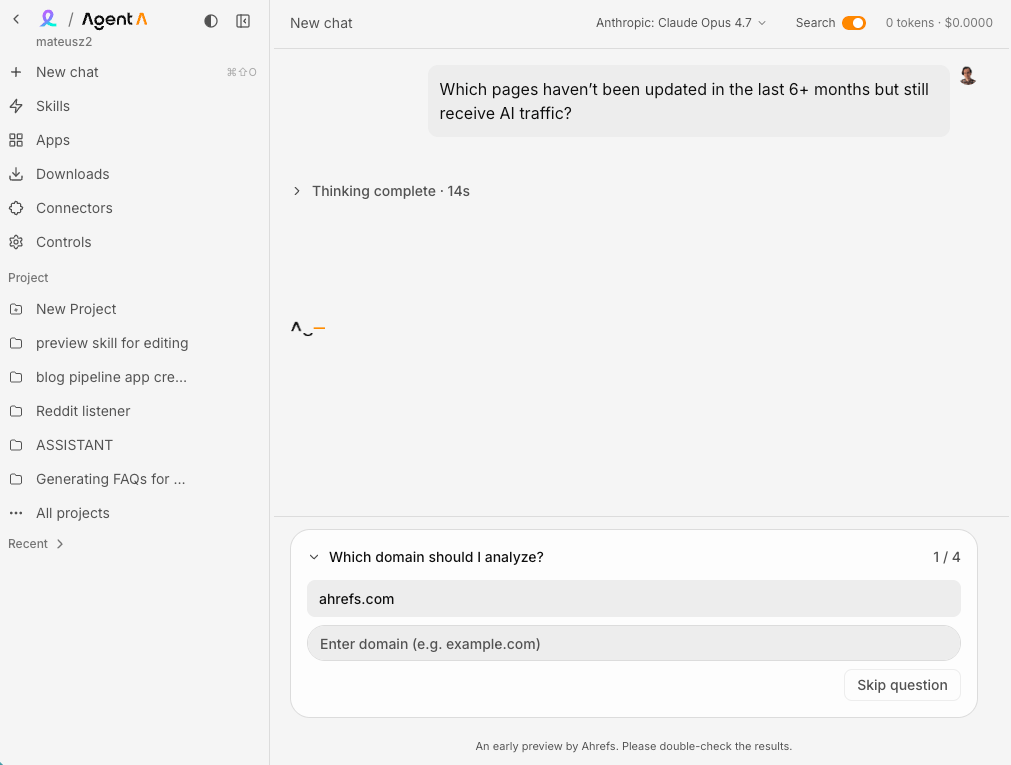The image size is (1011, 765).
Task: Click the New Project folder-plus icon
Action: click(x=16, y=309)
